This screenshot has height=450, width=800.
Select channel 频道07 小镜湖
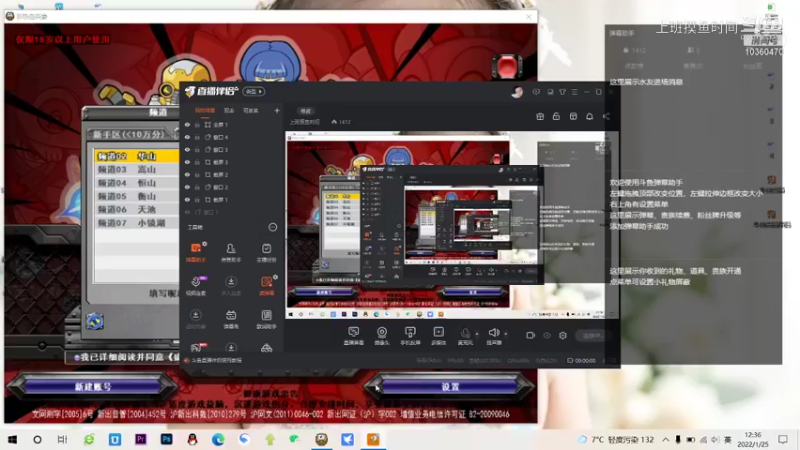(x=136, y=223)
